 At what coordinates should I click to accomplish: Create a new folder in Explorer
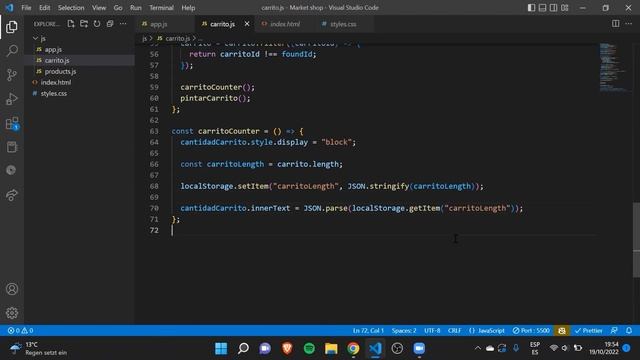(x=84, y=24)
